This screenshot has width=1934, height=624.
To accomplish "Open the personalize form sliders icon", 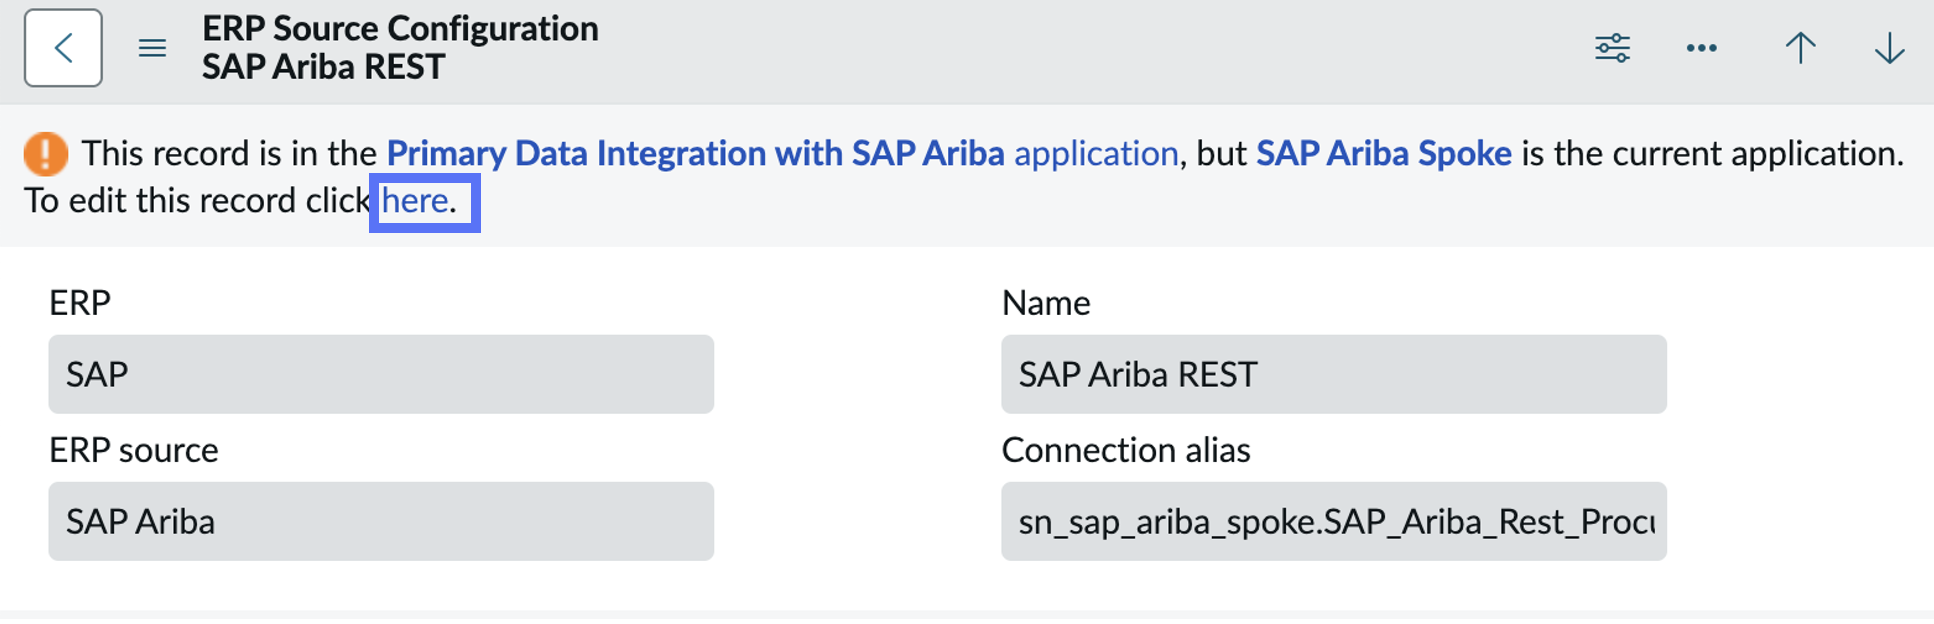I will tap(1612, 48).
